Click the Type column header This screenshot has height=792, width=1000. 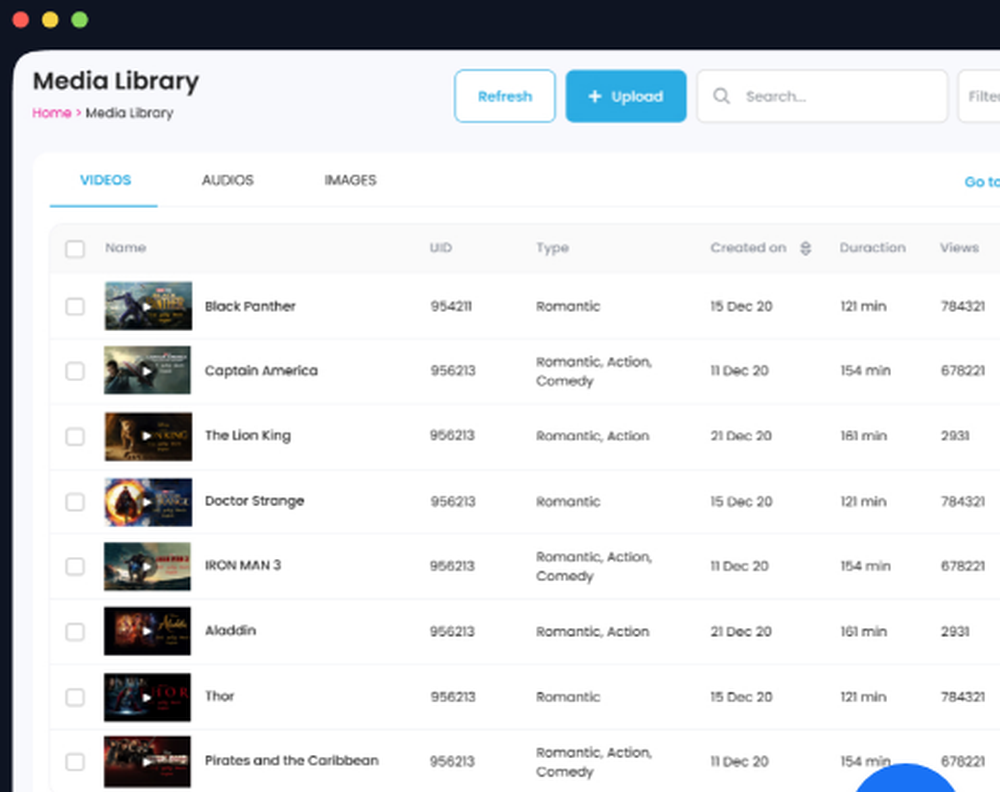[552, 248]
